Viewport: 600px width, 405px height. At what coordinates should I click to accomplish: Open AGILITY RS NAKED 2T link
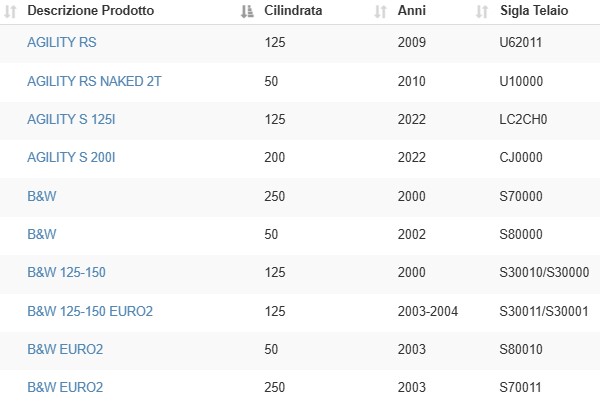(94, 81)
